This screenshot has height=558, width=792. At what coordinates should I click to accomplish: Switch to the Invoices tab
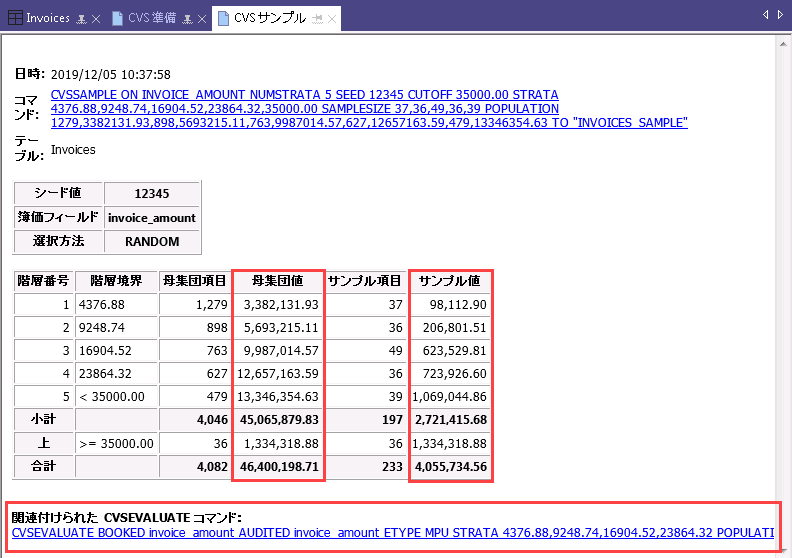click(x=48, y=18)
